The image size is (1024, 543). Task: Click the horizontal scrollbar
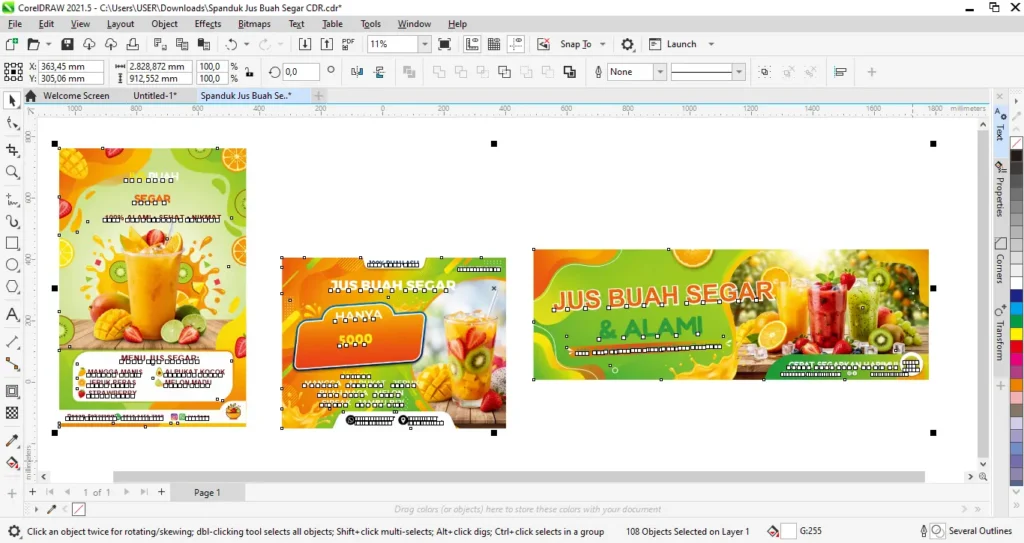[519, 477]
